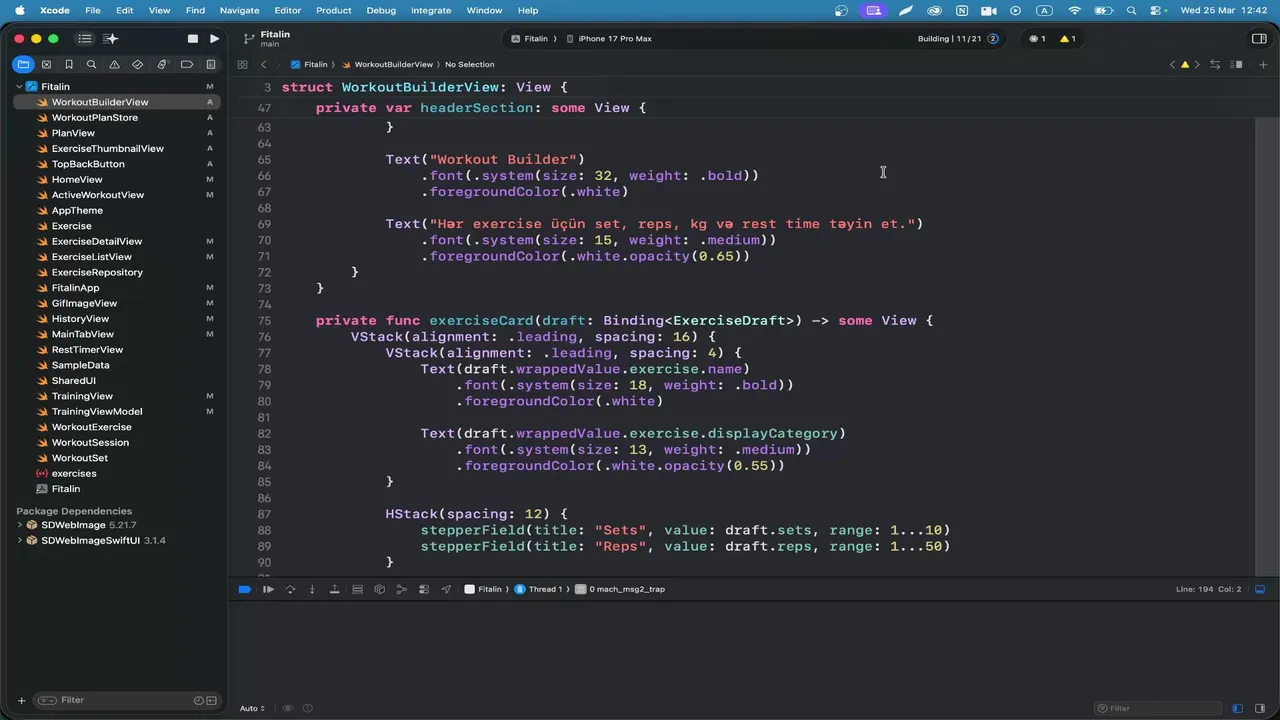Step out in debug bar
Viewport: 1280px width, 720px height.
point(334,589)
